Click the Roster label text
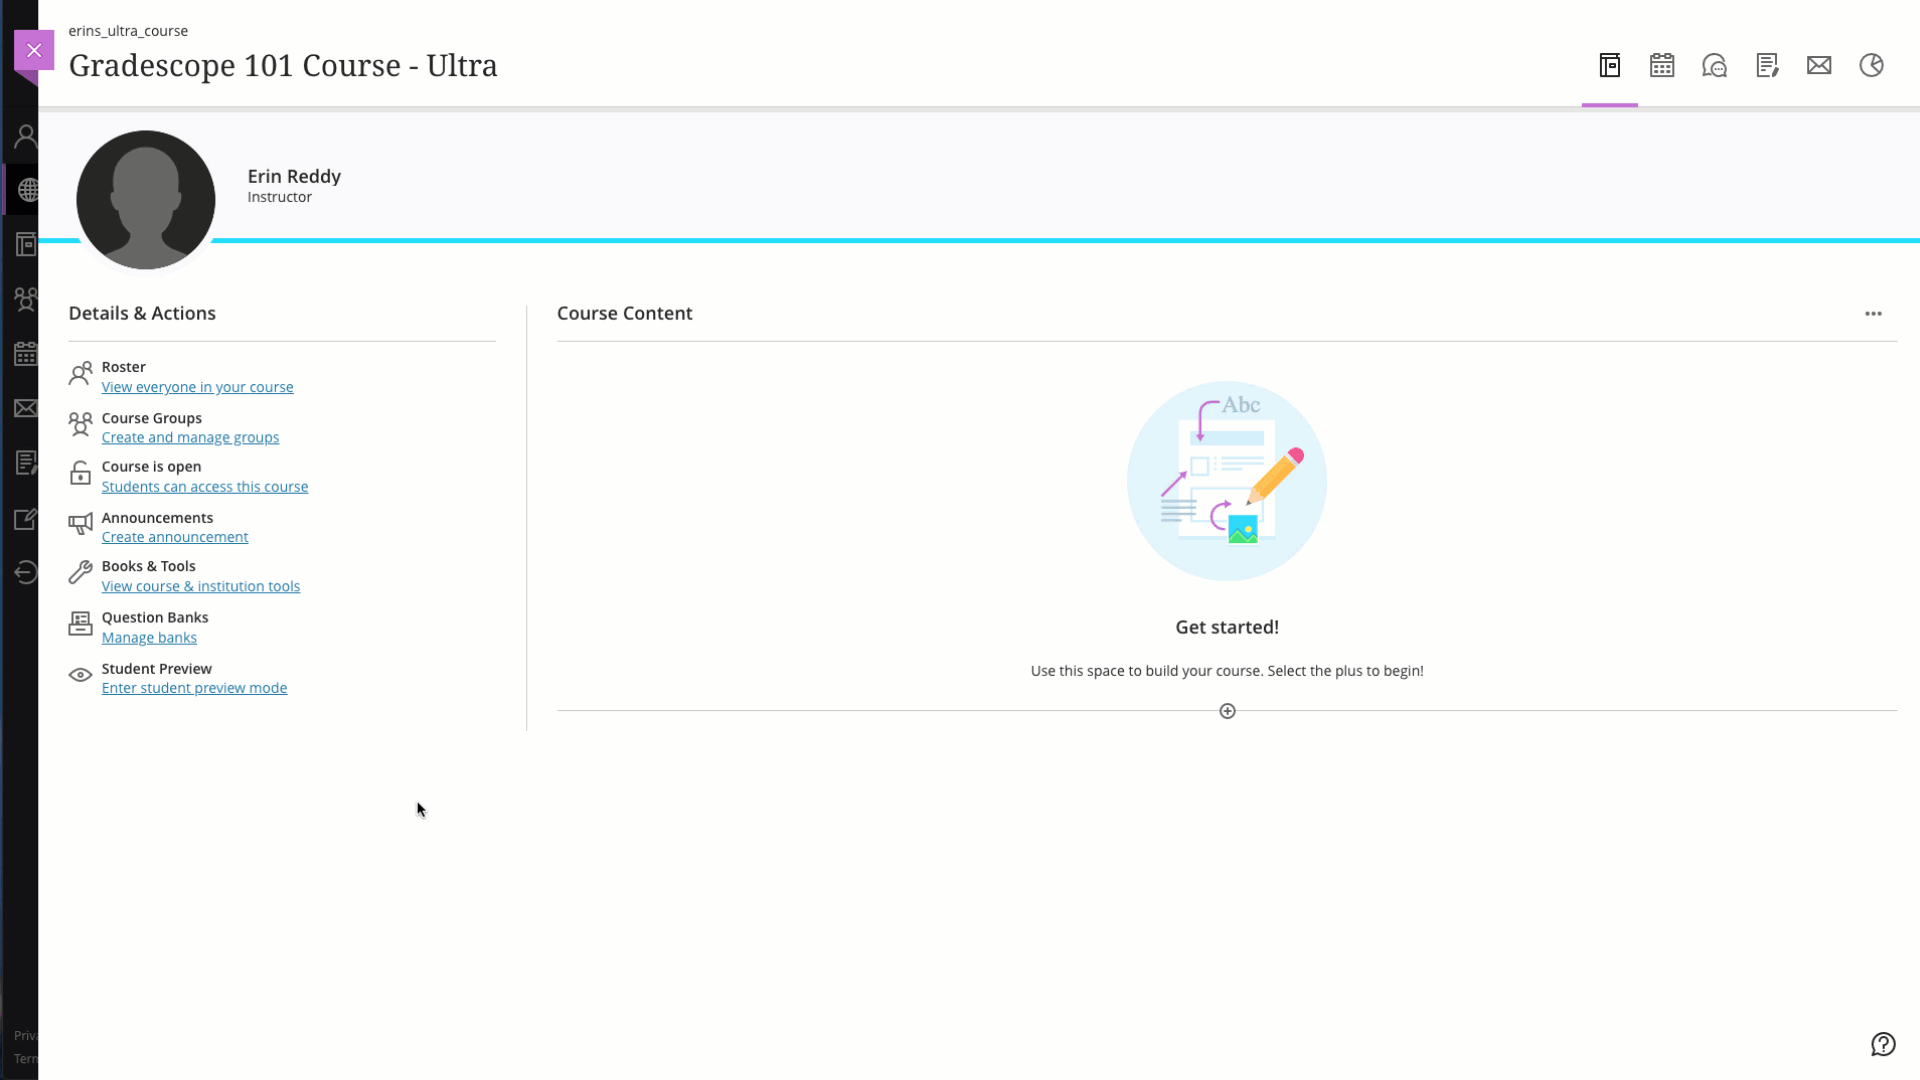 (124, 367)
